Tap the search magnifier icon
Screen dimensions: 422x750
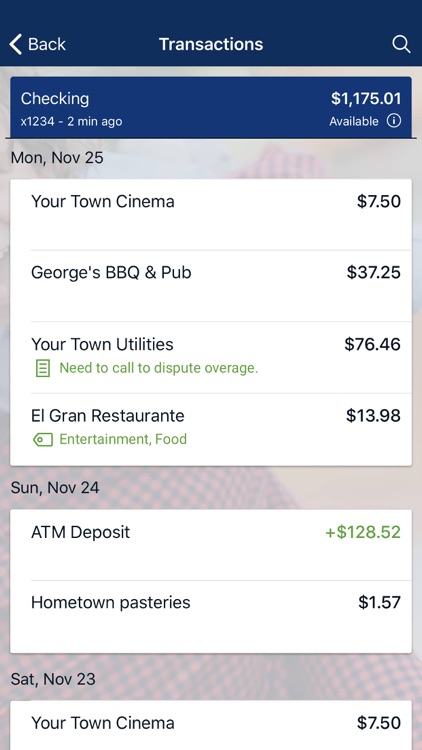point(401,44)
